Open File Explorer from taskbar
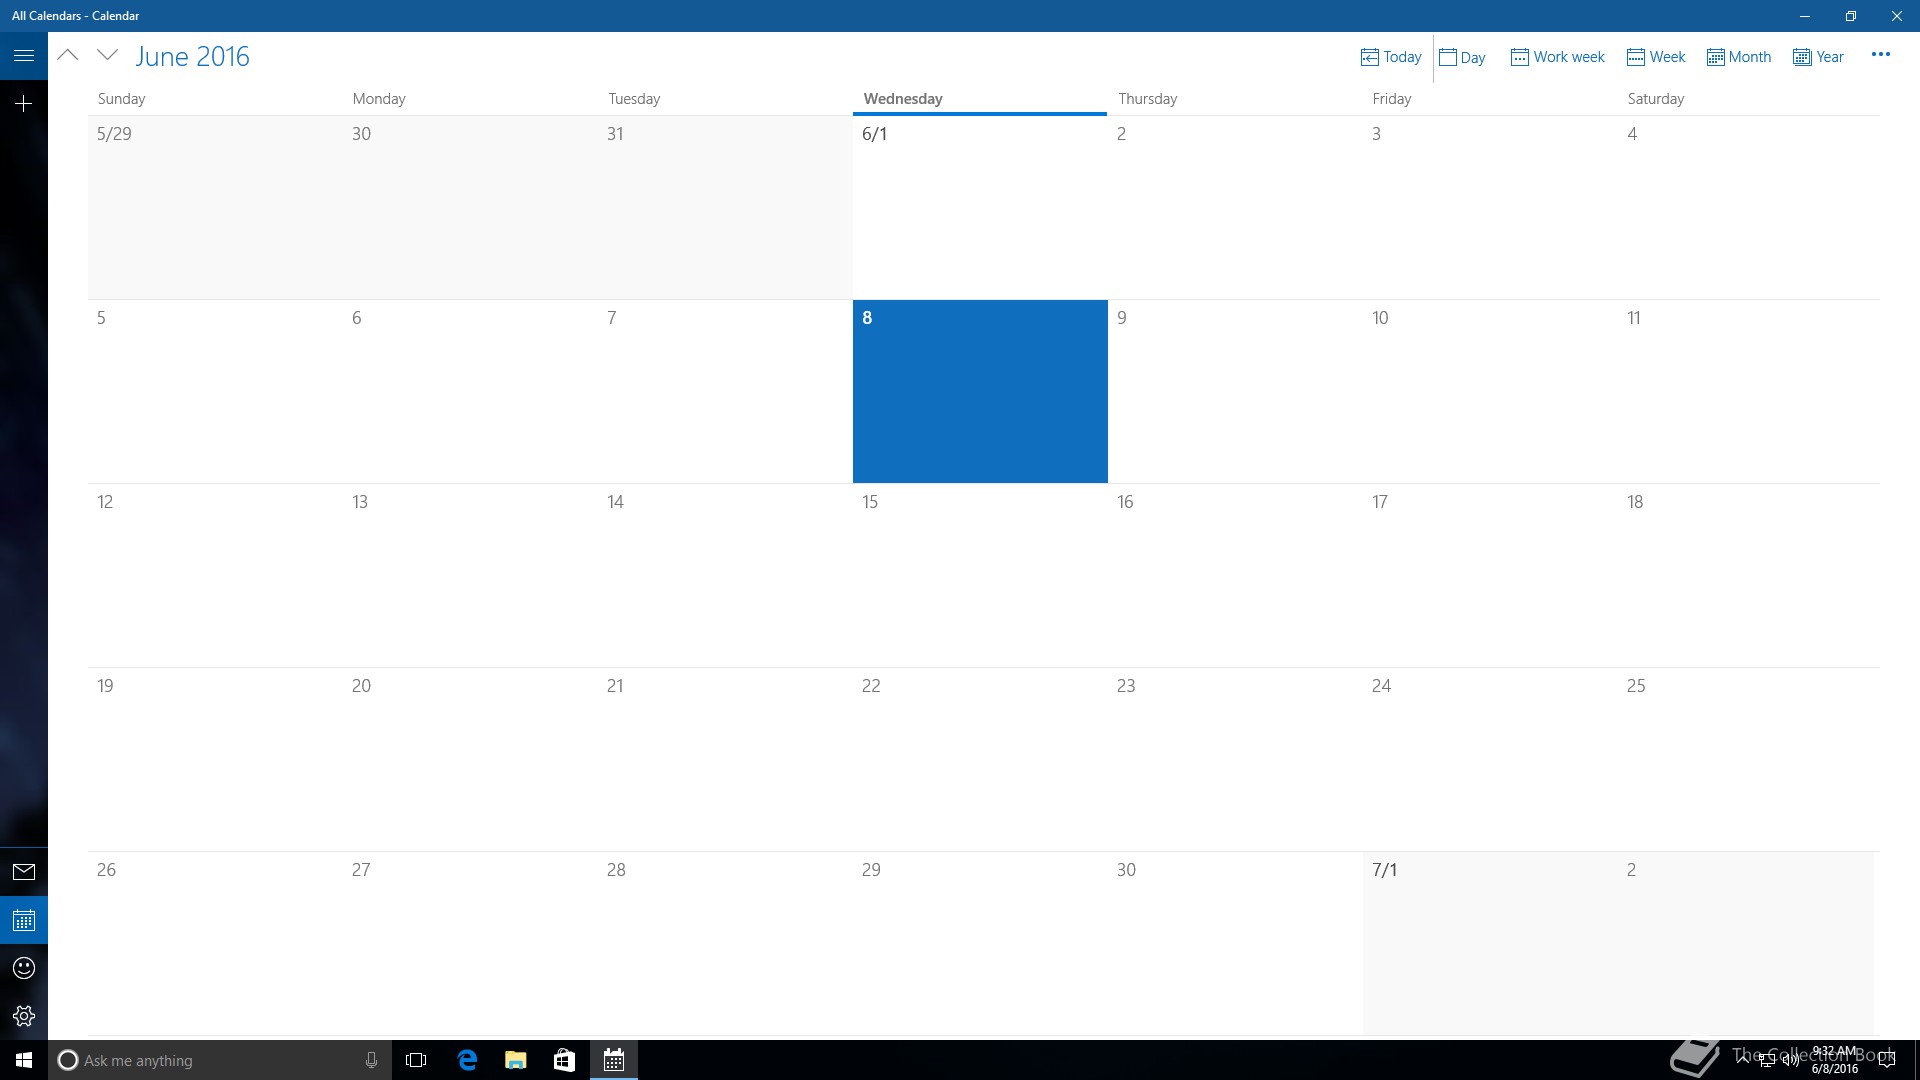The width and height of the screenshot is (1920, 1080). point(515,1060)
